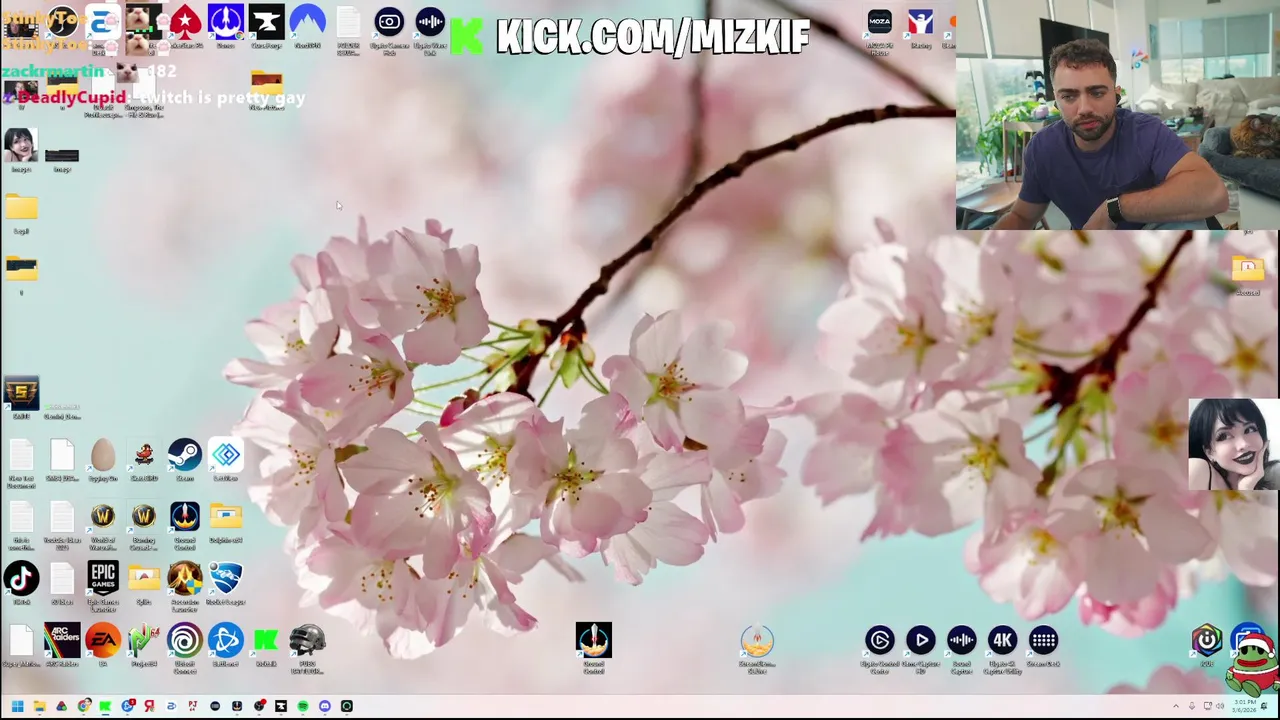Screen dimensions: 1280x720
Task: Open the blue rocket Chrome-app shortcut
Action: coord(226,22)
